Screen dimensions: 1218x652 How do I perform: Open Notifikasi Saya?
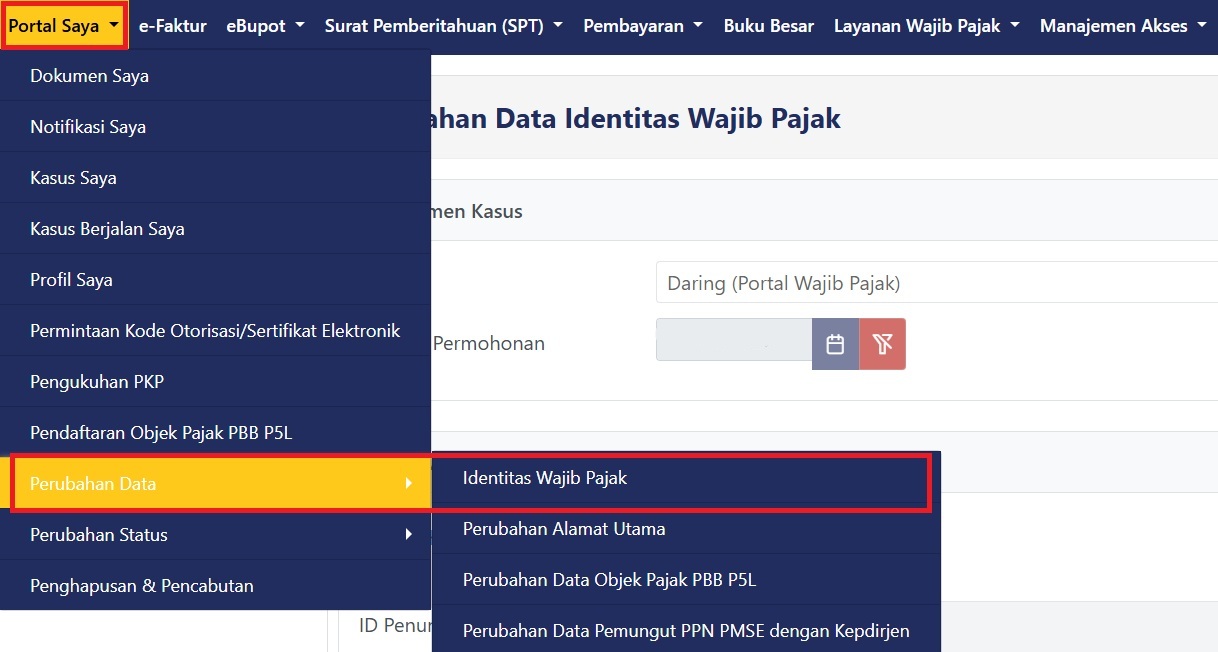click(x=88, y=127)
